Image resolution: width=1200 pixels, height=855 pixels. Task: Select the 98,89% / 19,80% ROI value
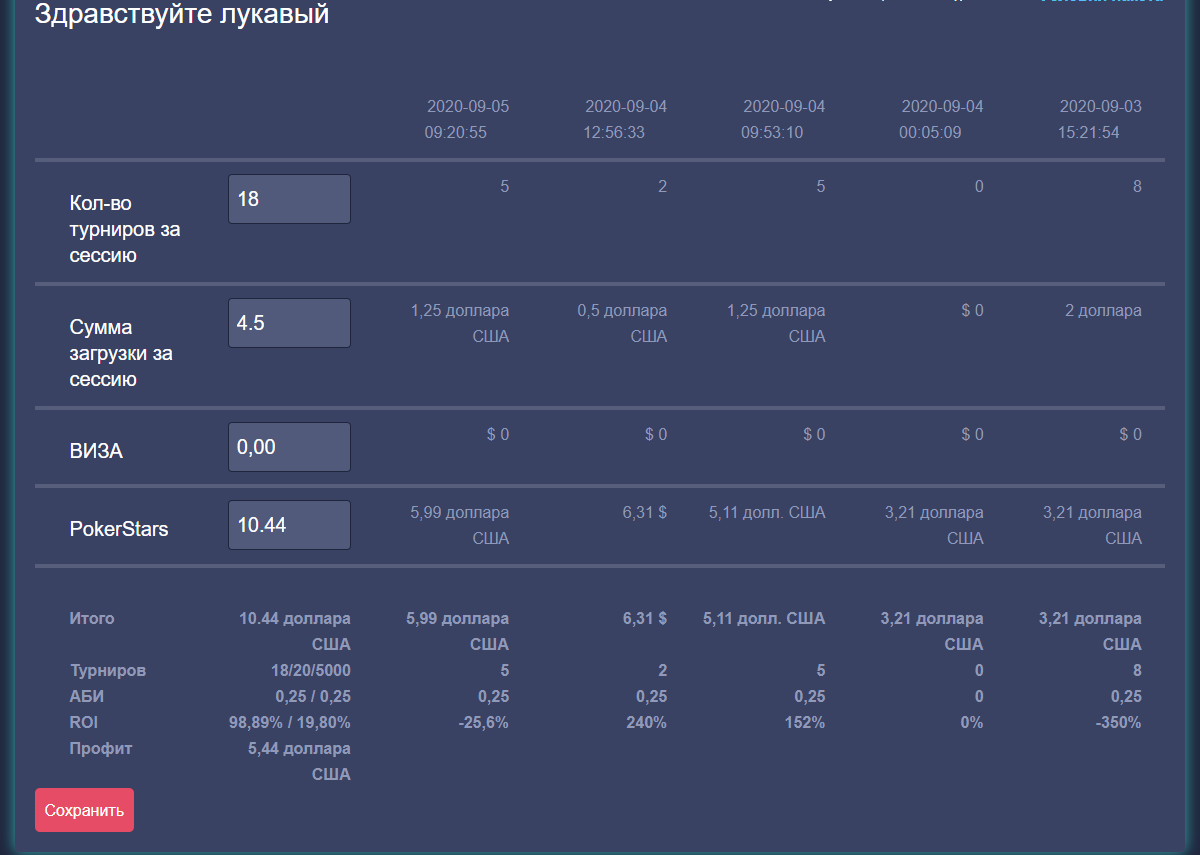click(x=290, y=722)
